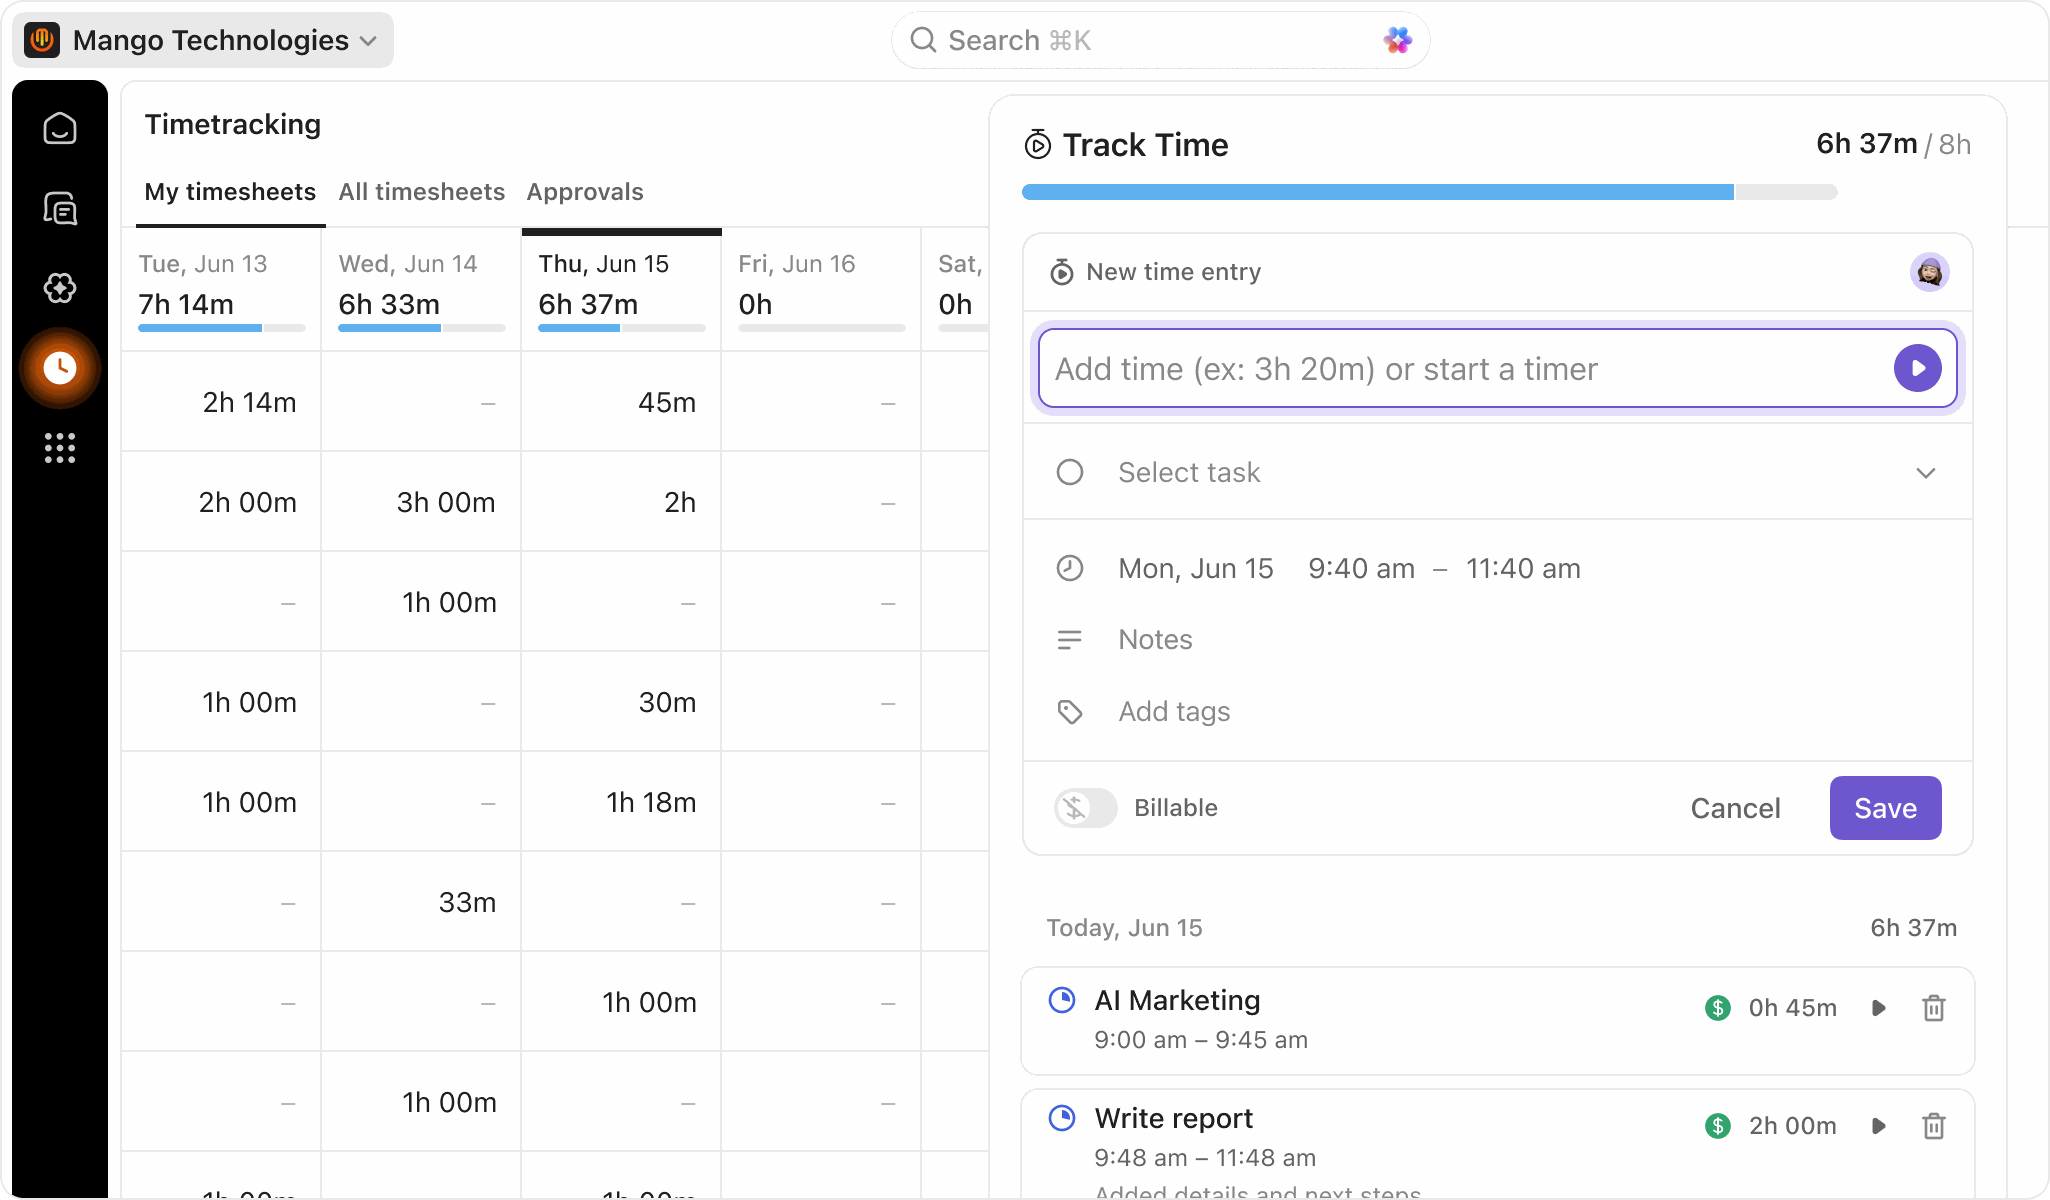Select the My timesheets tab
This screenshot has width=2050, height=1200.
pyautogui.click(x=230, y=192)
